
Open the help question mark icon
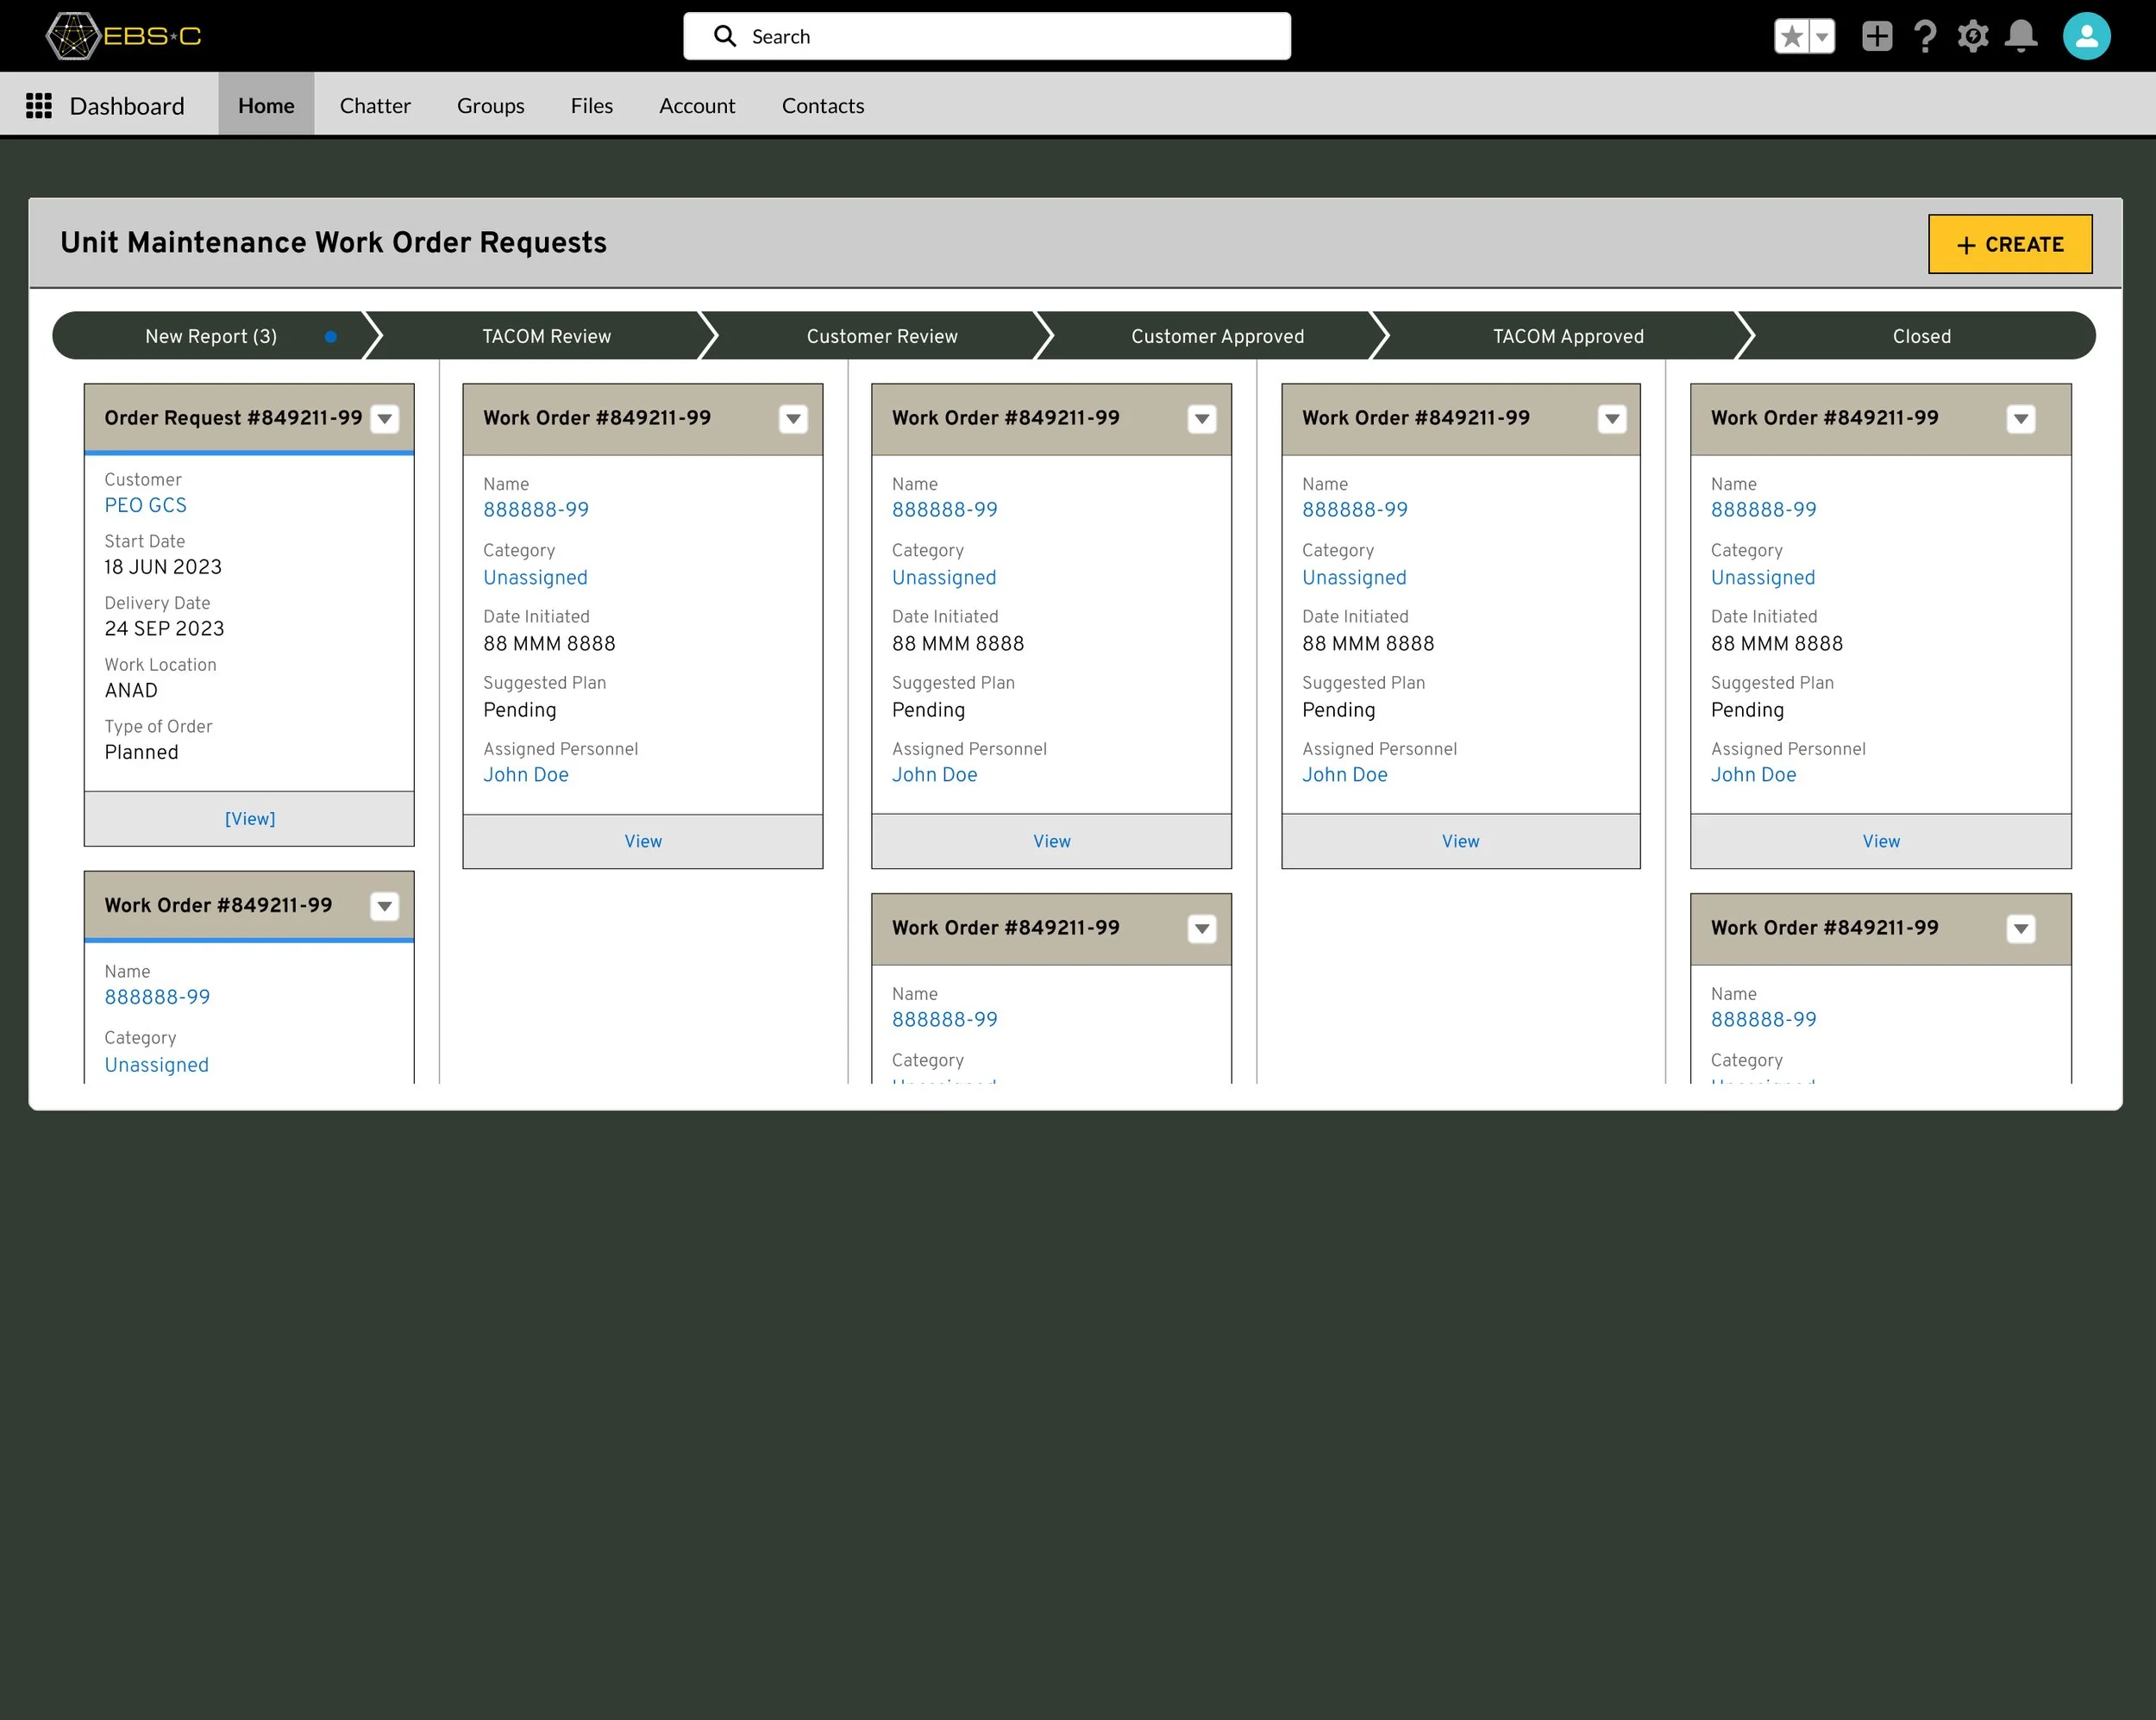[x=1924, y=37]
